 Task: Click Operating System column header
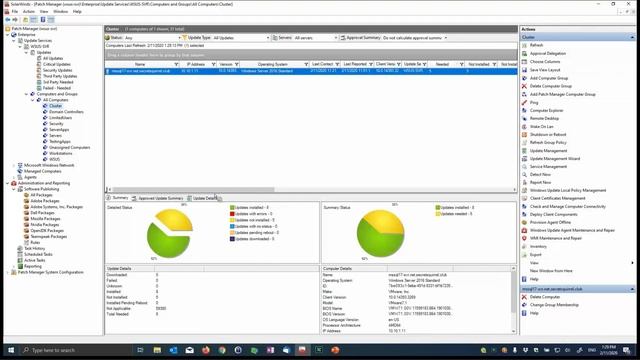coord(272,64)
